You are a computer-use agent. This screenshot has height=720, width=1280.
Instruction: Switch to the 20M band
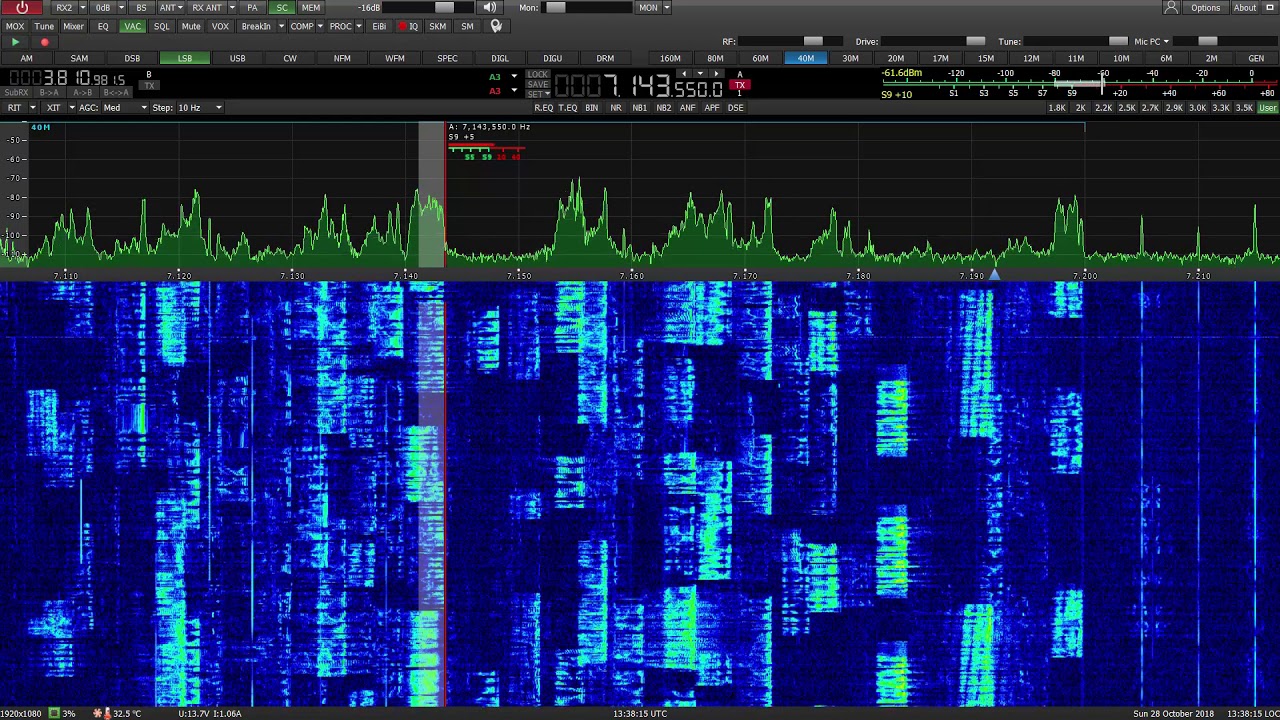point(896,58)
